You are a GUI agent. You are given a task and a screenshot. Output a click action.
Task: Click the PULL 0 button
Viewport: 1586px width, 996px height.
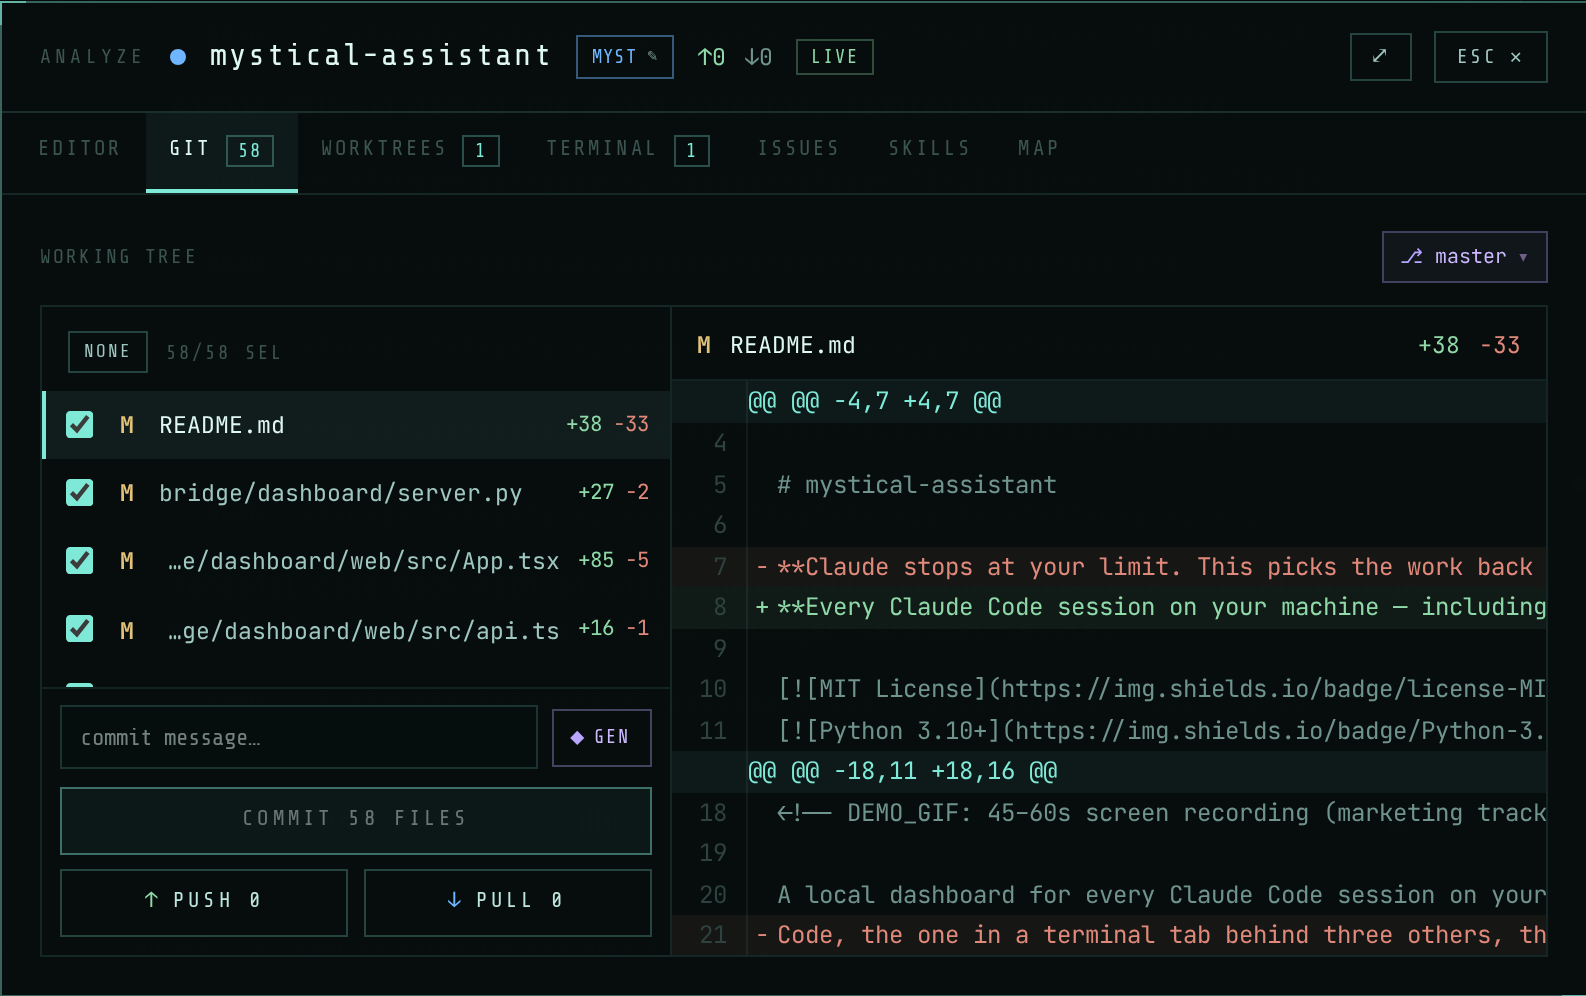point(508,903)
